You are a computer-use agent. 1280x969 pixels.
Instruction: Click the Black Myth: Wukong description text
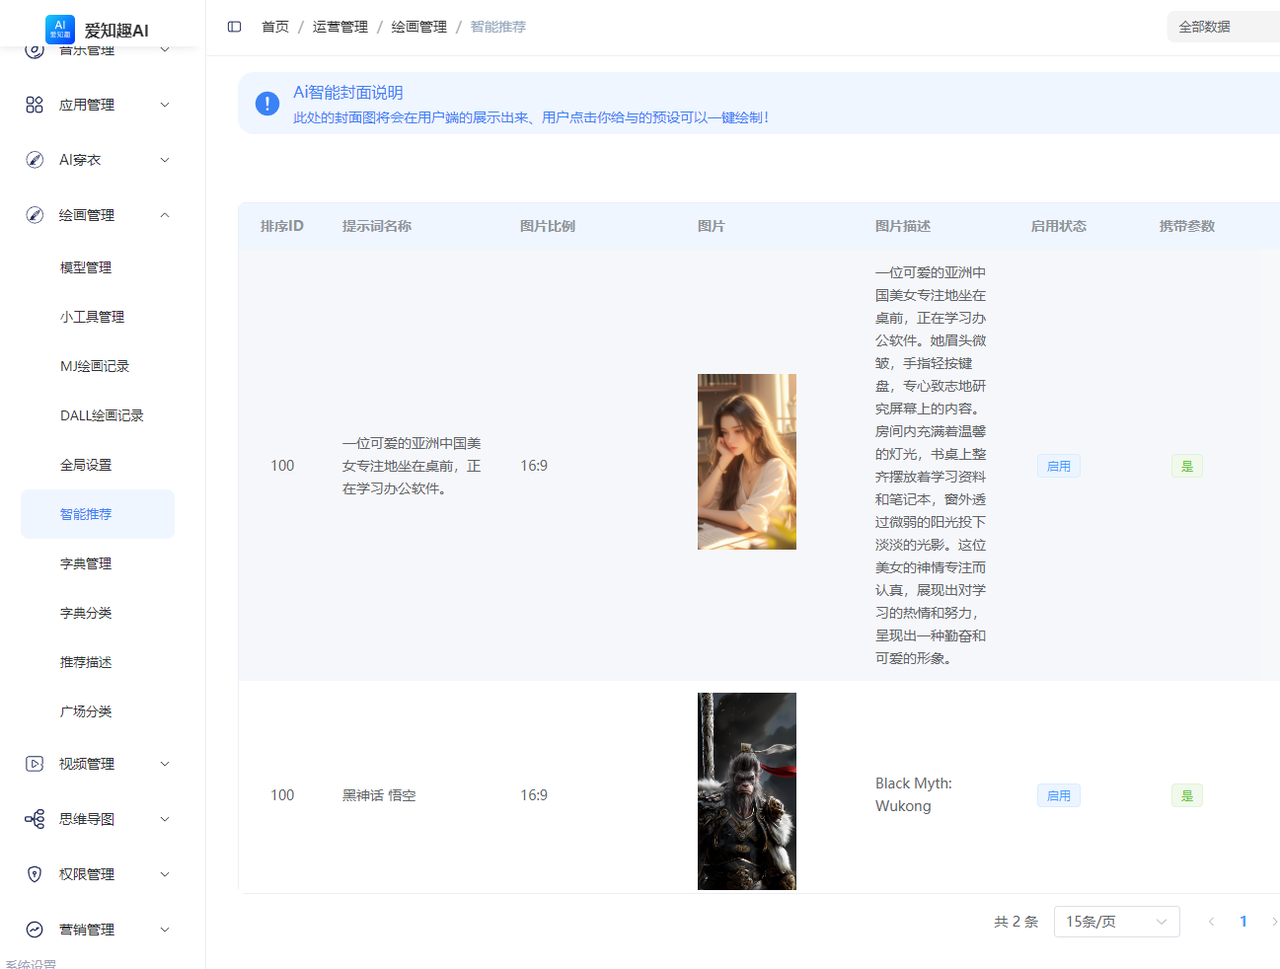tap(914, 795)
